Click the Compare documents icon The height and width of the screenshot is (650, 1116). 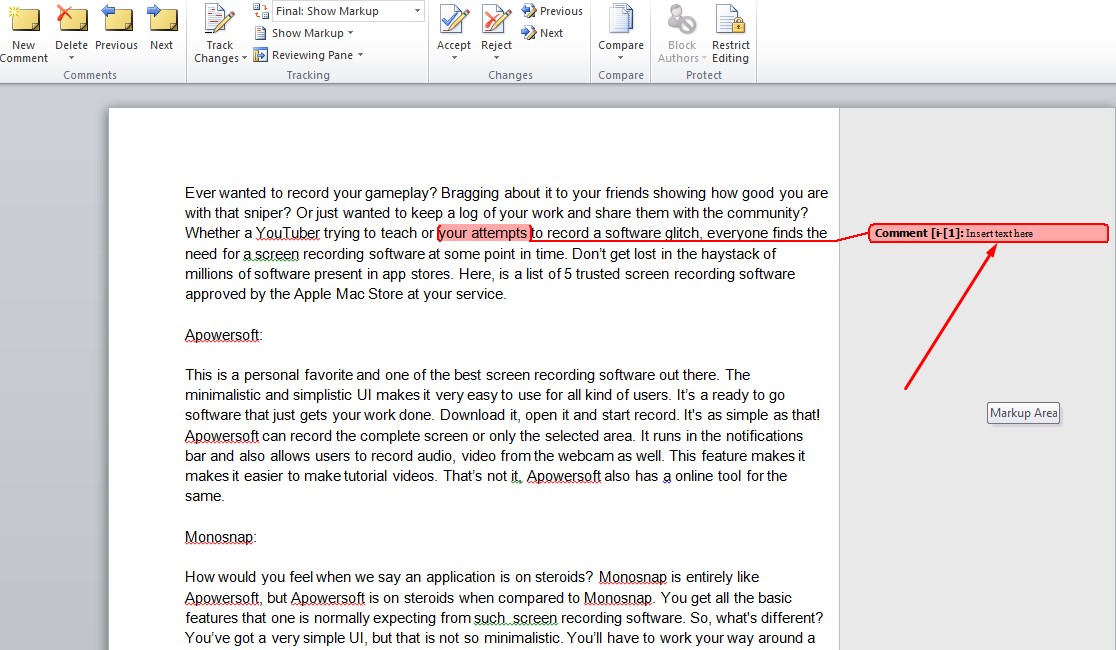[x=621, y=19]
